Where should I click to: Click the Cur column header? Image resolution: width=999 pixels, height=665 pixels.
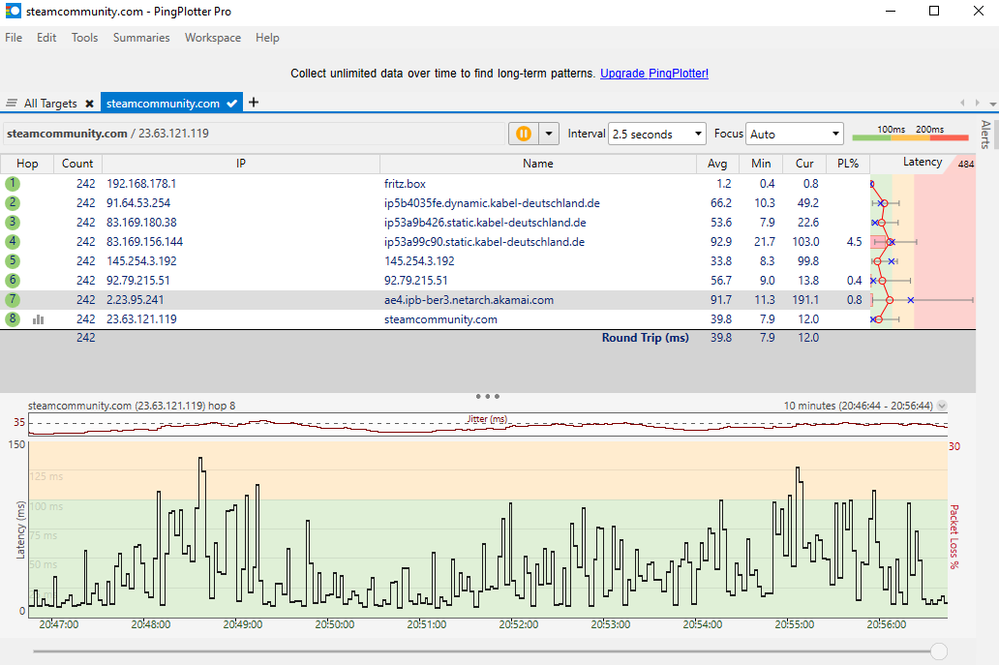tap(805, 164)
